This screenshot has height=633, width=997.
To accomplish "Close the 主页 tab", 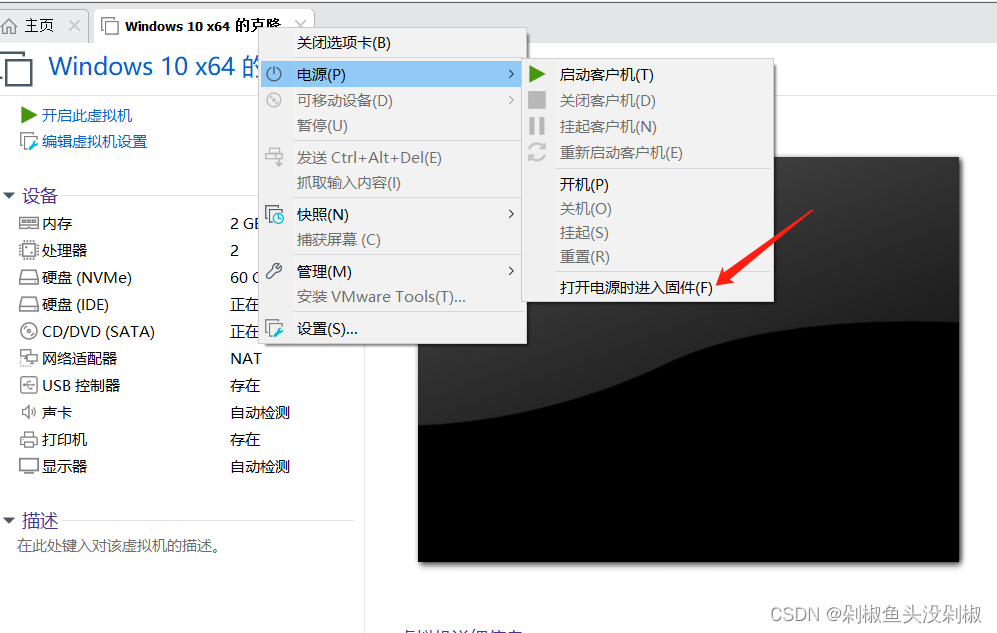I will click(74, 26).
